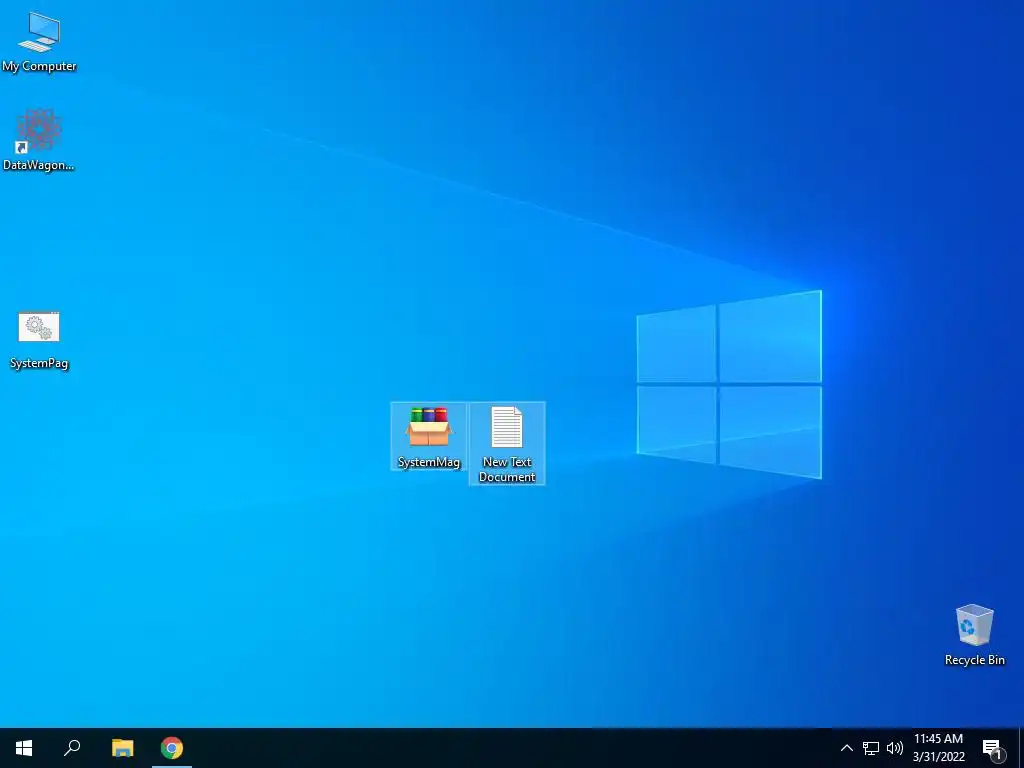The image size is (1024, 768).
Task: Open Google Chrome from taskbar
Action: tap(172, 748)
